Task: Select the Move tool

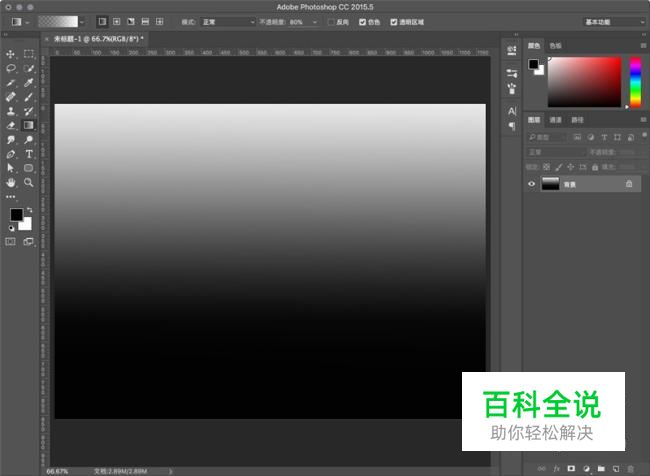Action: click(x=11, y=54)
